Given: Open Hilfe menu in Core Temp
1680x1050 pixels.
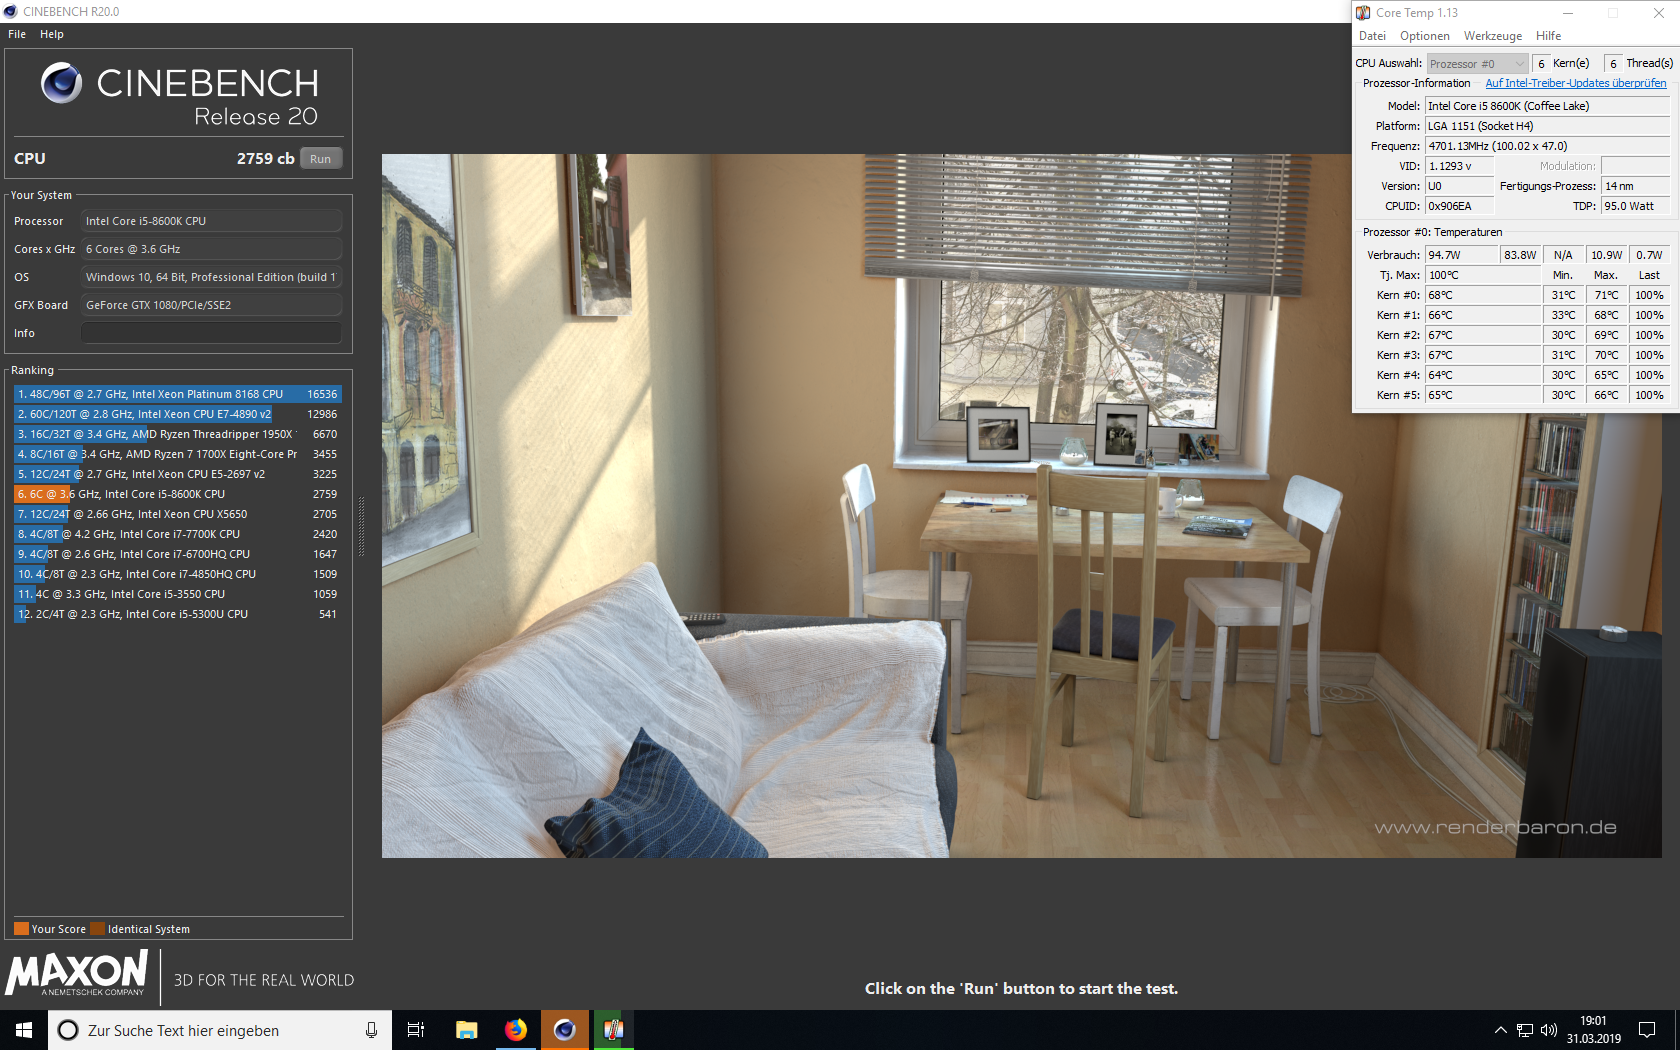Looking at the screenshot, I should coord(1548,36).
